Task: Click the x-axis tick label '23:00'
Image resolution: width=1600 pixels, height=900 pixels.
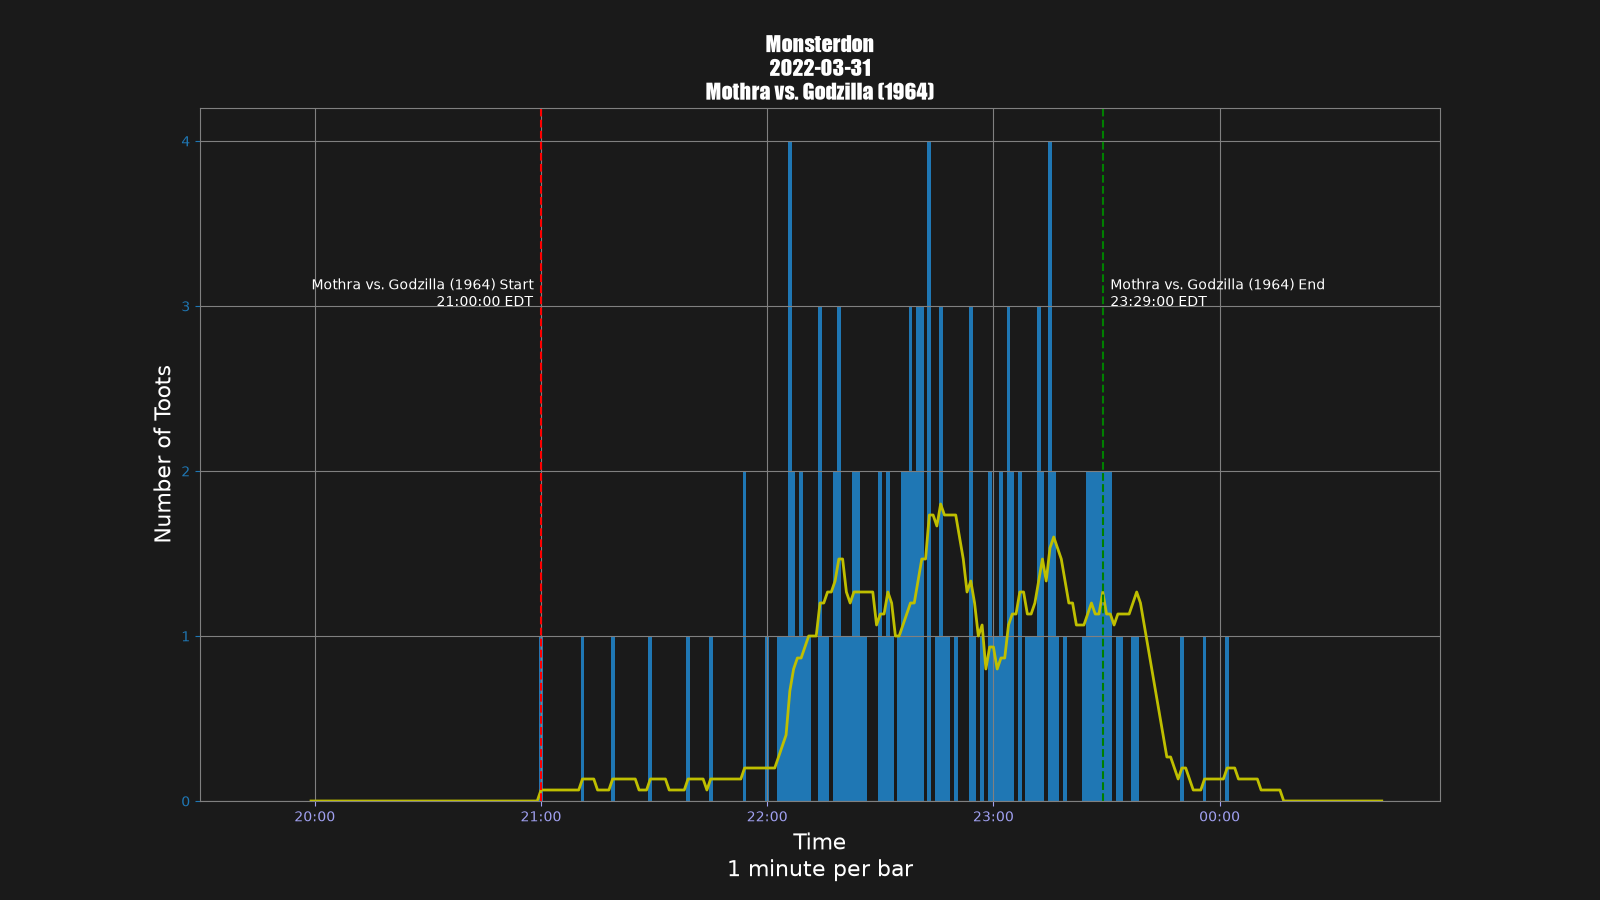Action: coord(993,817)
